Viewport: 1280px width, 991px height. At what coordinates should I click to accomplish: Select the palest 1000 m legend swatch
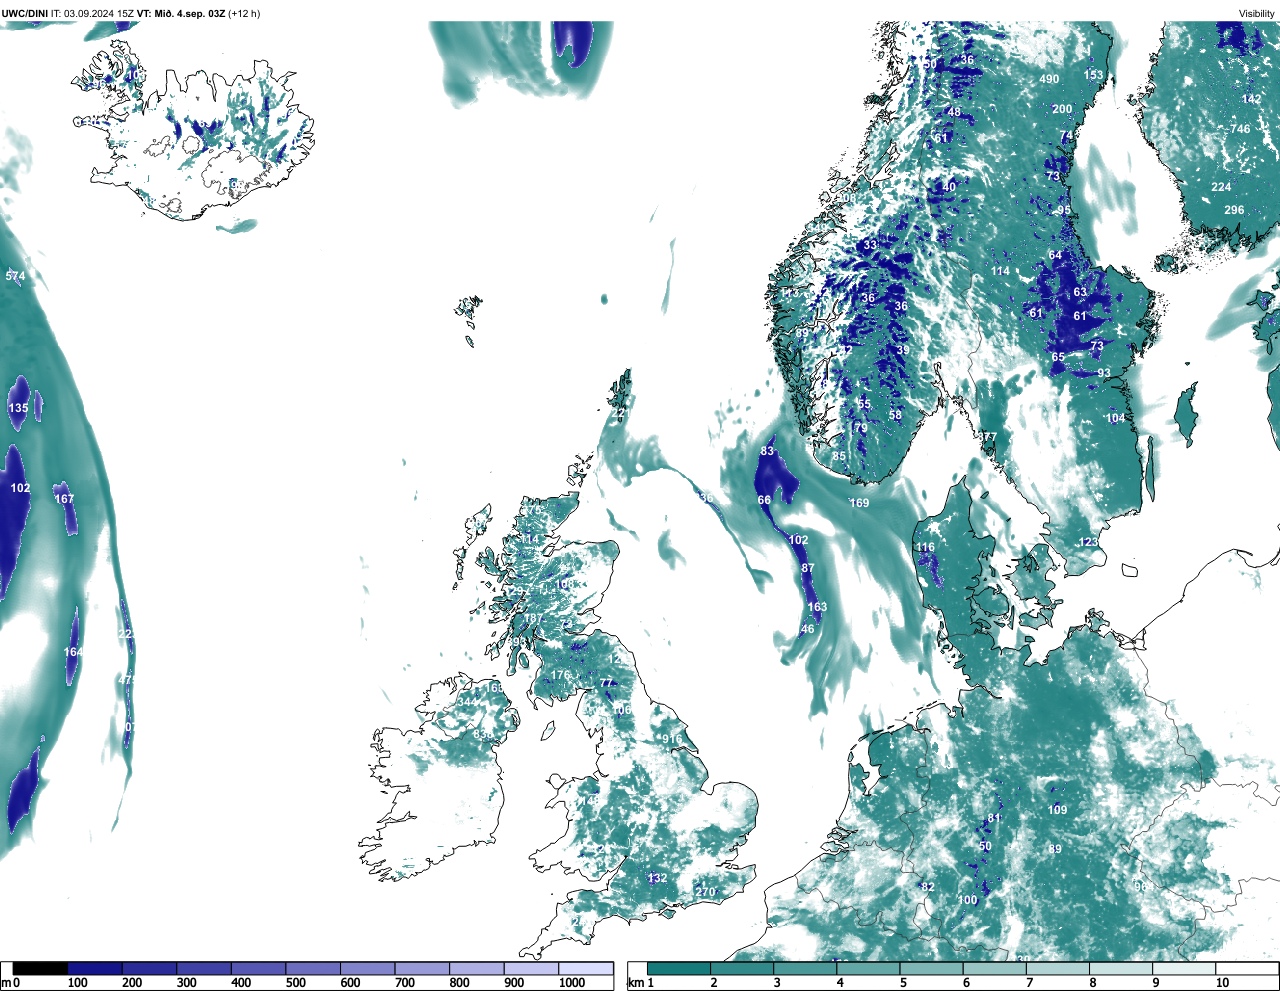click(586, 969)
